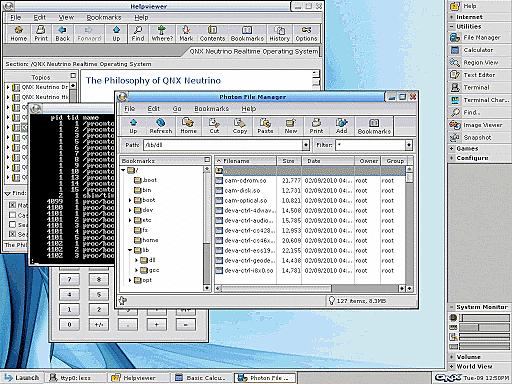Expand the boot folder in tree

[x=130, y=200]
